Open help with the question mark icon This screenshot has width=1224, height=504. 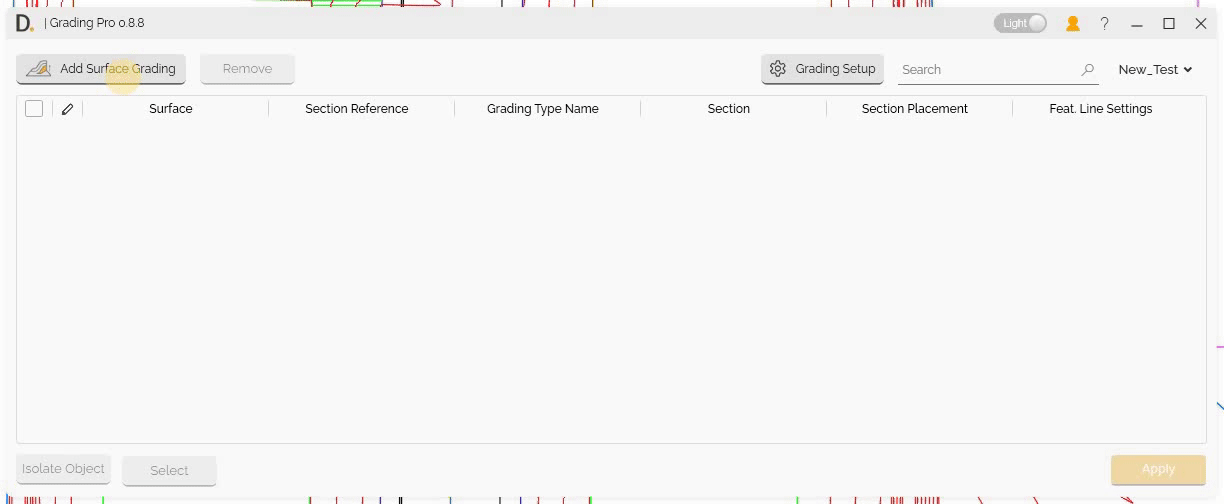pyautogui.click(x=1104, y=23)
